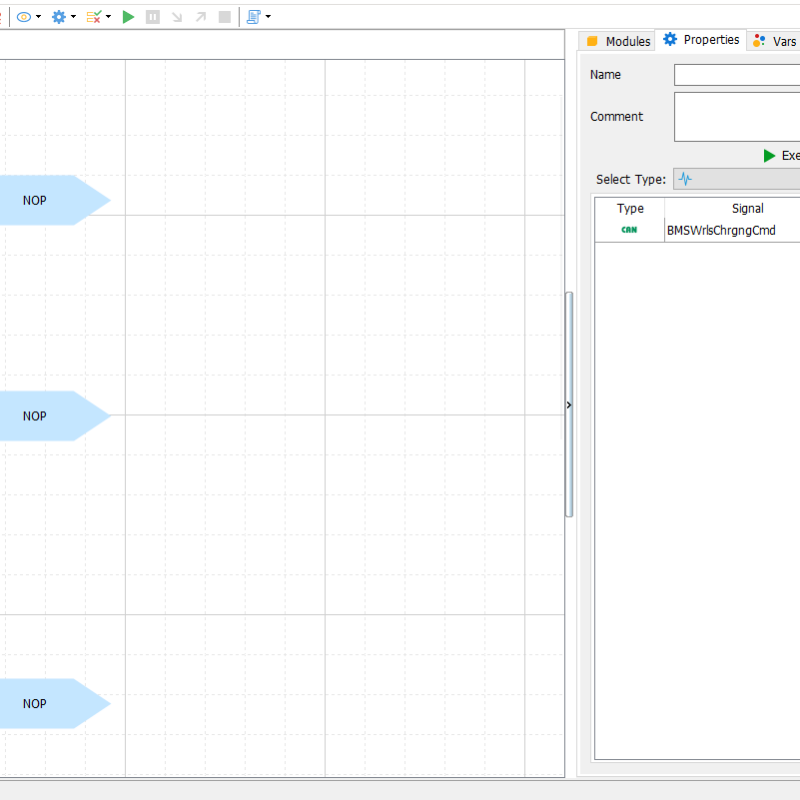
Task: Click the eye view icon in toolbar
Action: coord(24,17)
